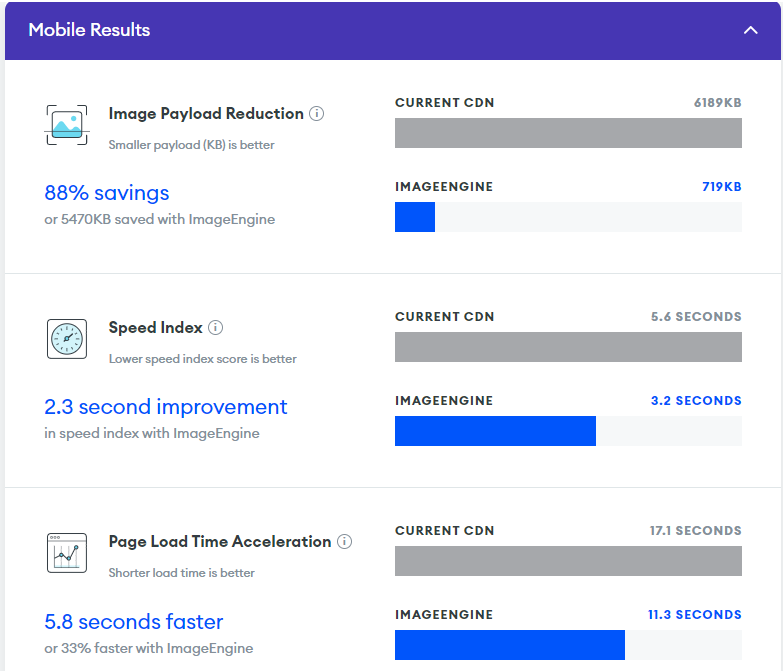Open info icon beside Image Payload Reduction
Image resolution: width=783 pixels, height=671 pixels.
[316, 114]
